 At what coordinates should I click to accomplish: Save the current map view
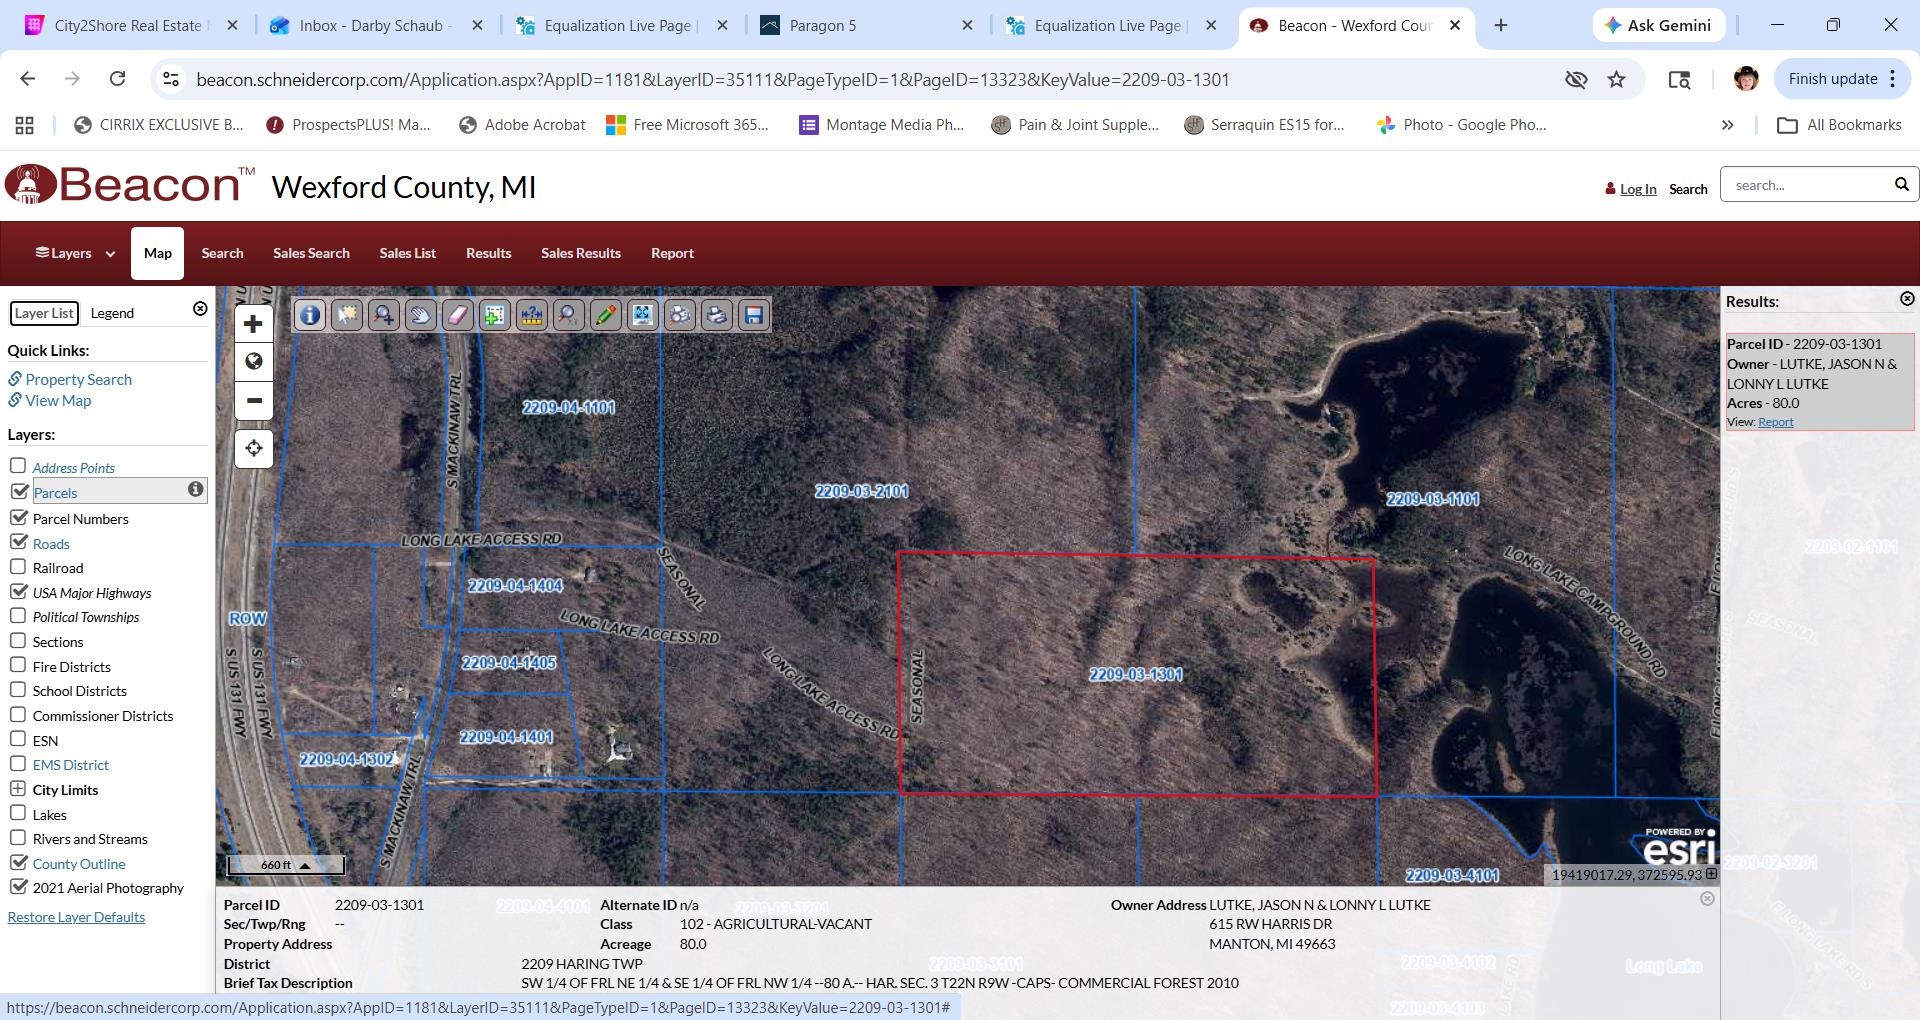click(753, 315)
